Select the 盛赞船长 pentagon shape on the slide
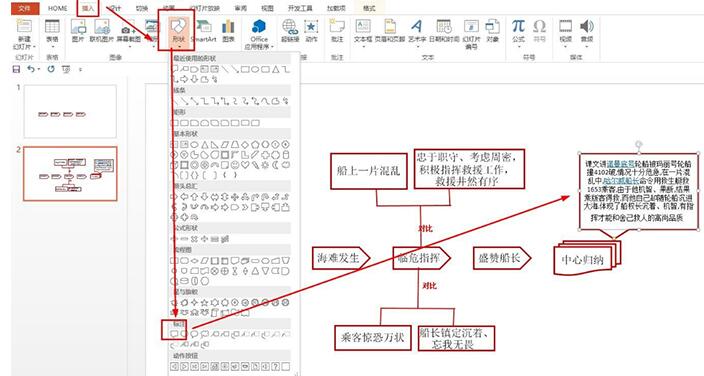The width and height of the screenshot is (704, 376). pos(502,258)
